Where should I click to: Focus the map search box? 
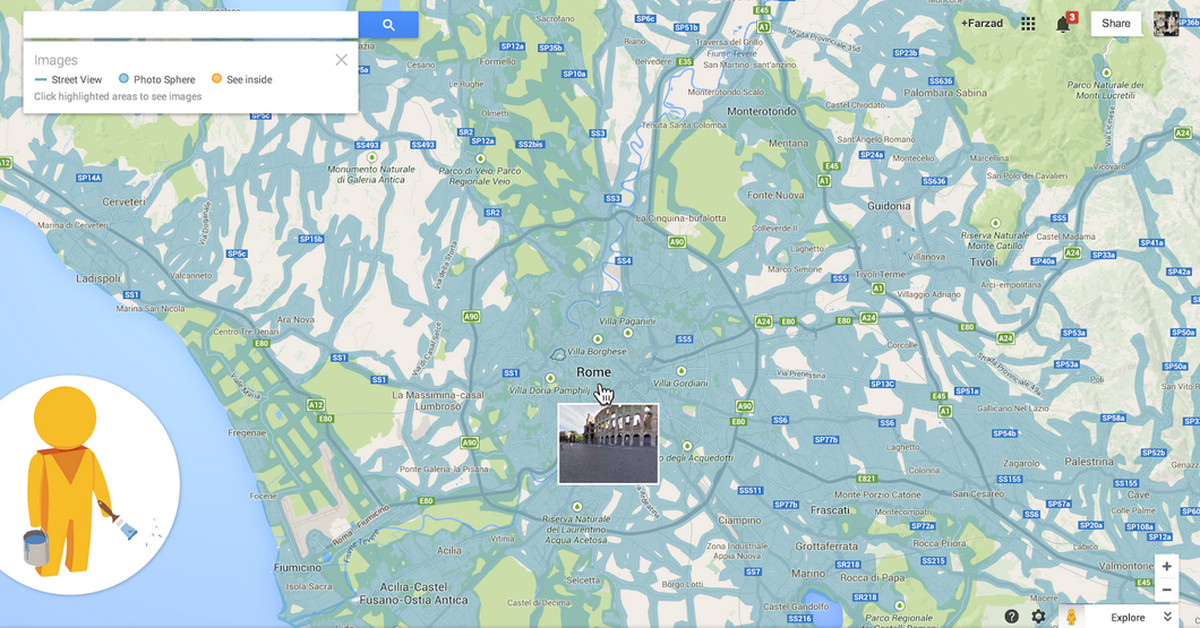(x=191, y=25)
